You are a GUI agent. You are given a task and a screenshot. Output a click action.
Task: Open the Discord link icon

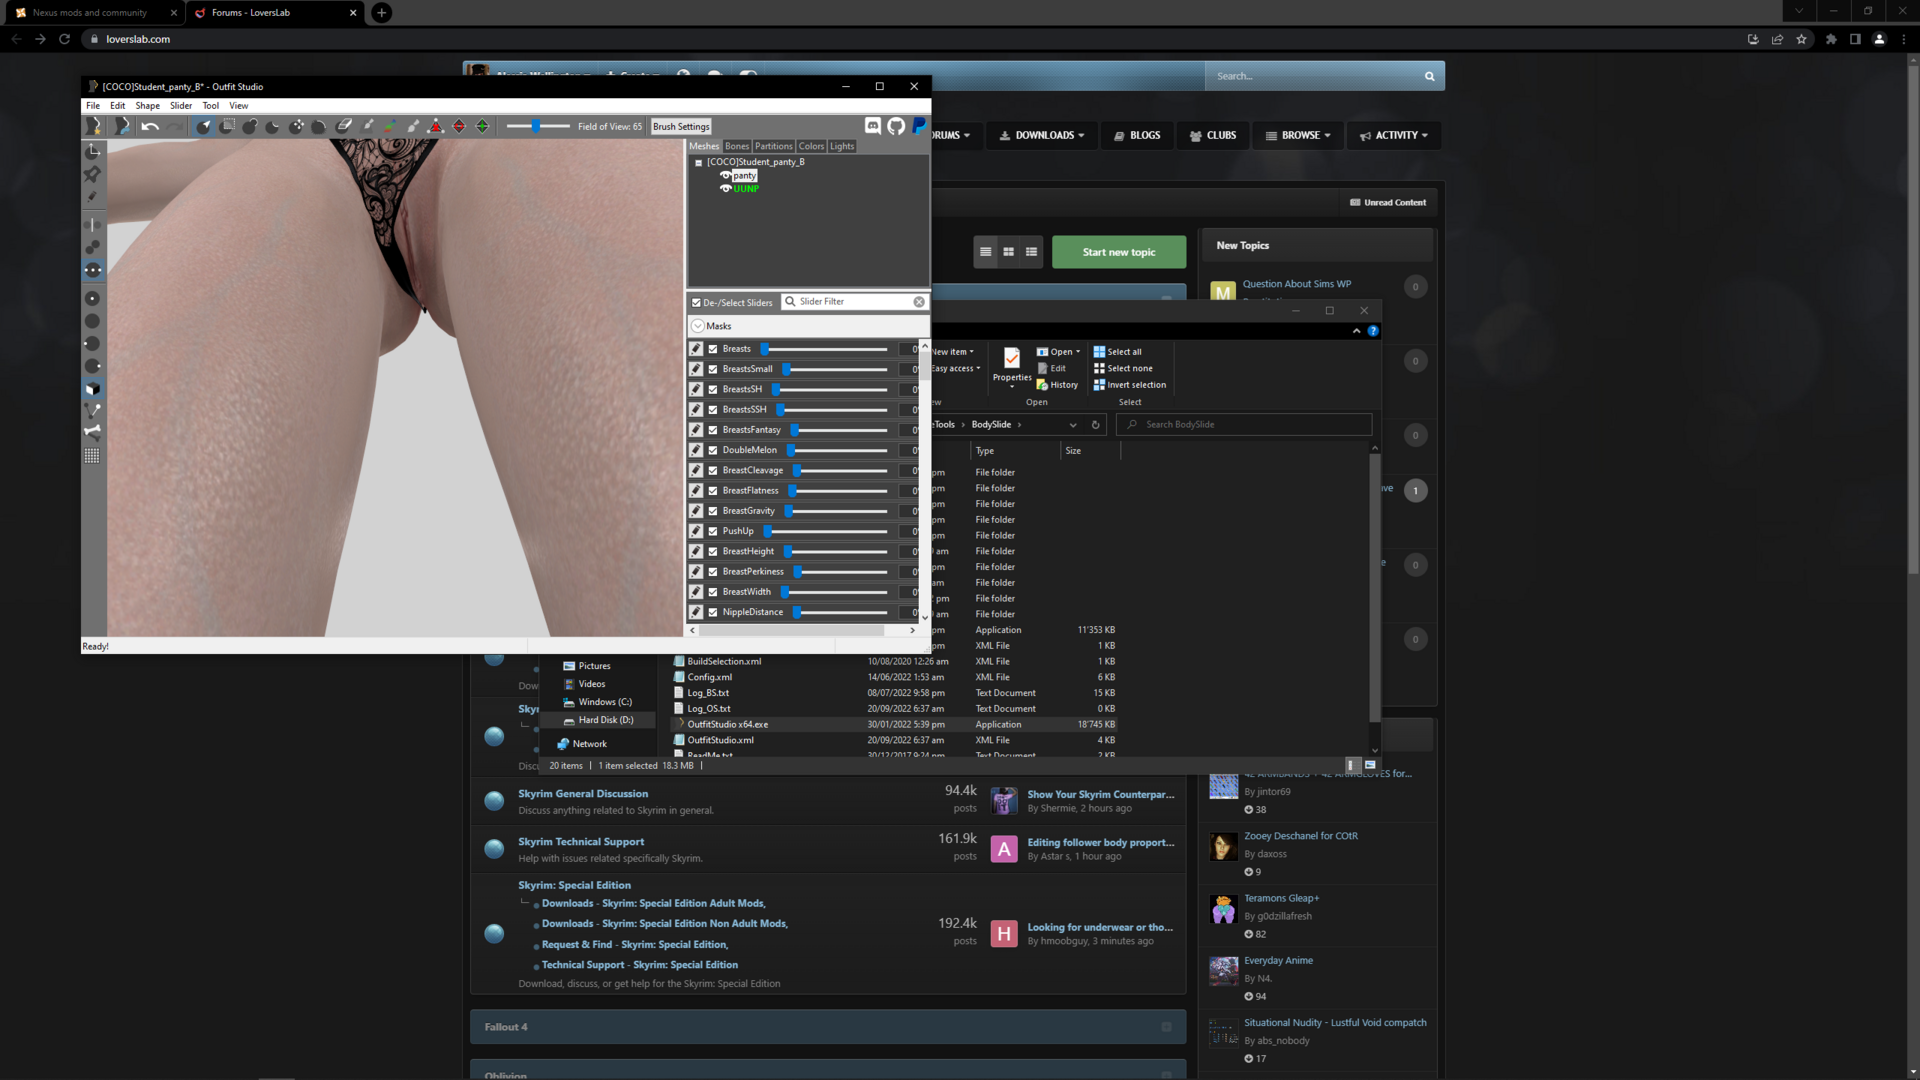click(x=872, y=126)
